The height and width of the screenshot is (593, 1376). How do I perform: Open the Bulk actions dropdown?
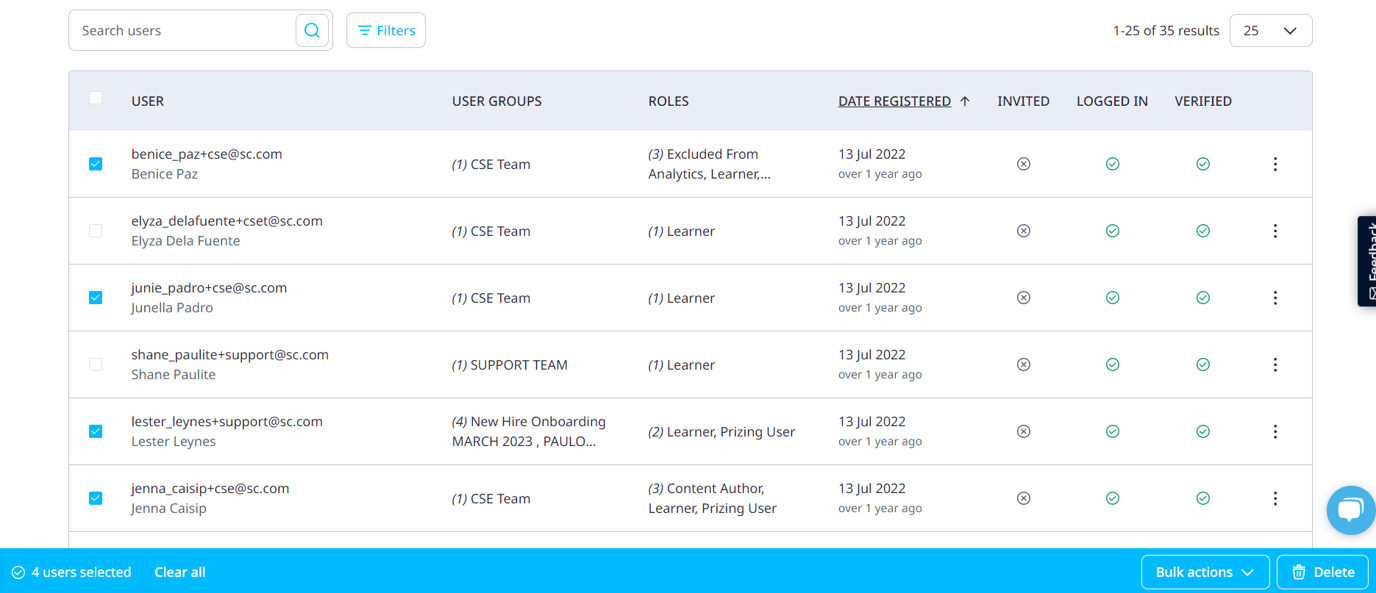(1205, 572)
